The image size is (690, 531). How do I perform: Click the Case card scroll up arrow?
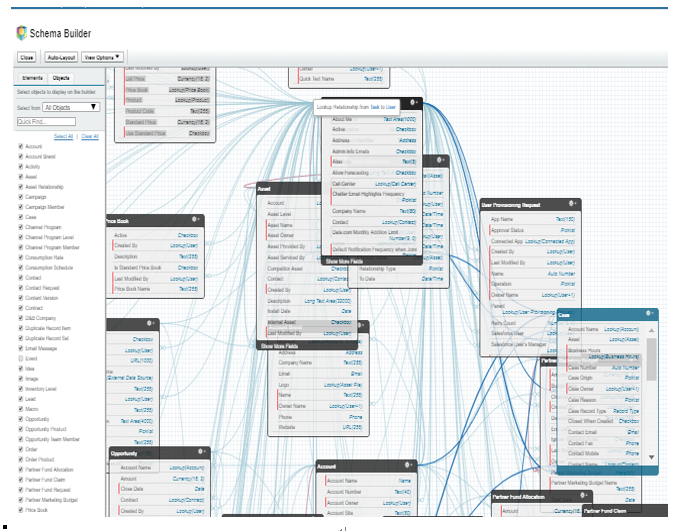pyautogui.click(x=651, y=330)
